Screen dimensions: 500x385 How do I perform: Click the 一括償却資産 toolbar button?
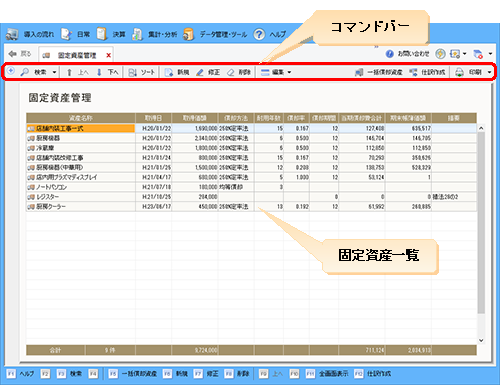pos(379,72)
